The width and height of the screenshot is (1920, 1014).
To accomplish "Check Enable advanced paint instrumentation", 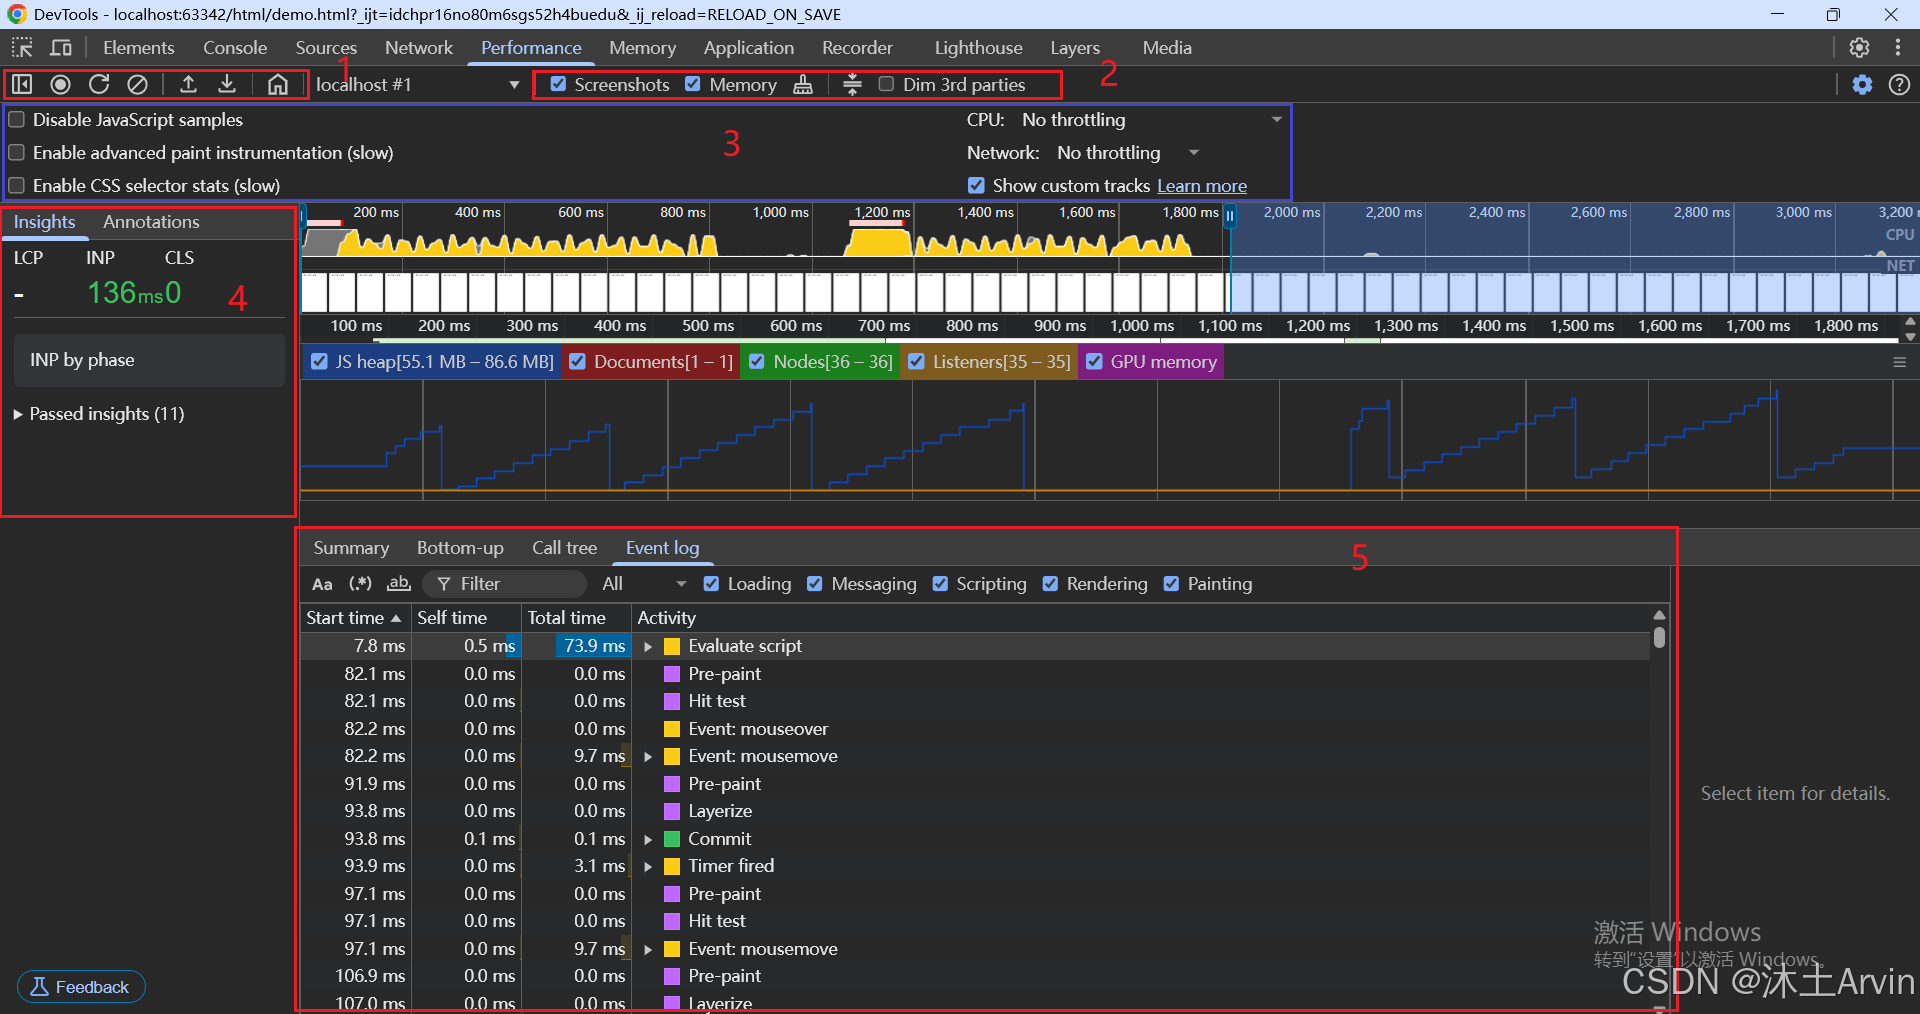I will 17,152.
